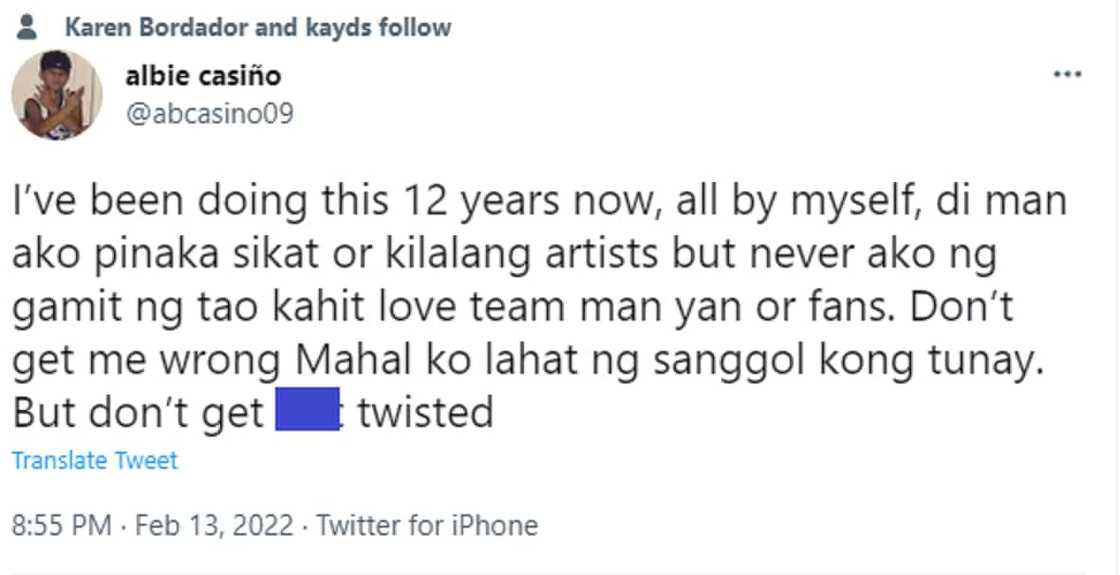Viewport: 1120px width, 575px height.
Task: Click the Feb 13, 2022 date
Action: (214, 525)
